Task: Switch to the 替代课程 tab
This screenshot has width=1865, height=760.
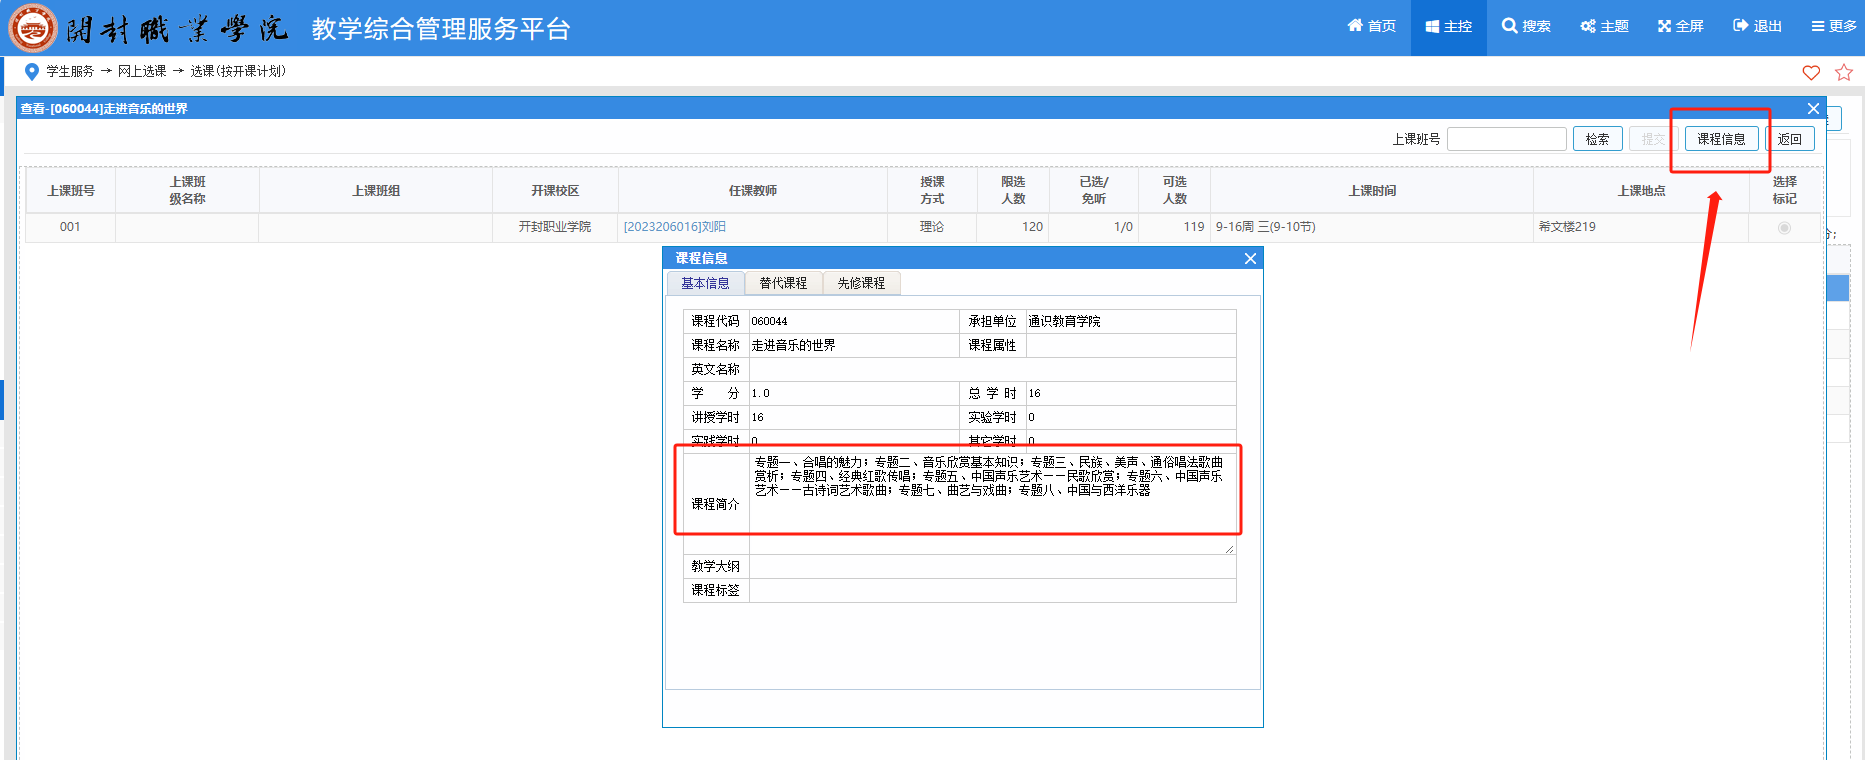Action: [783, 283]
